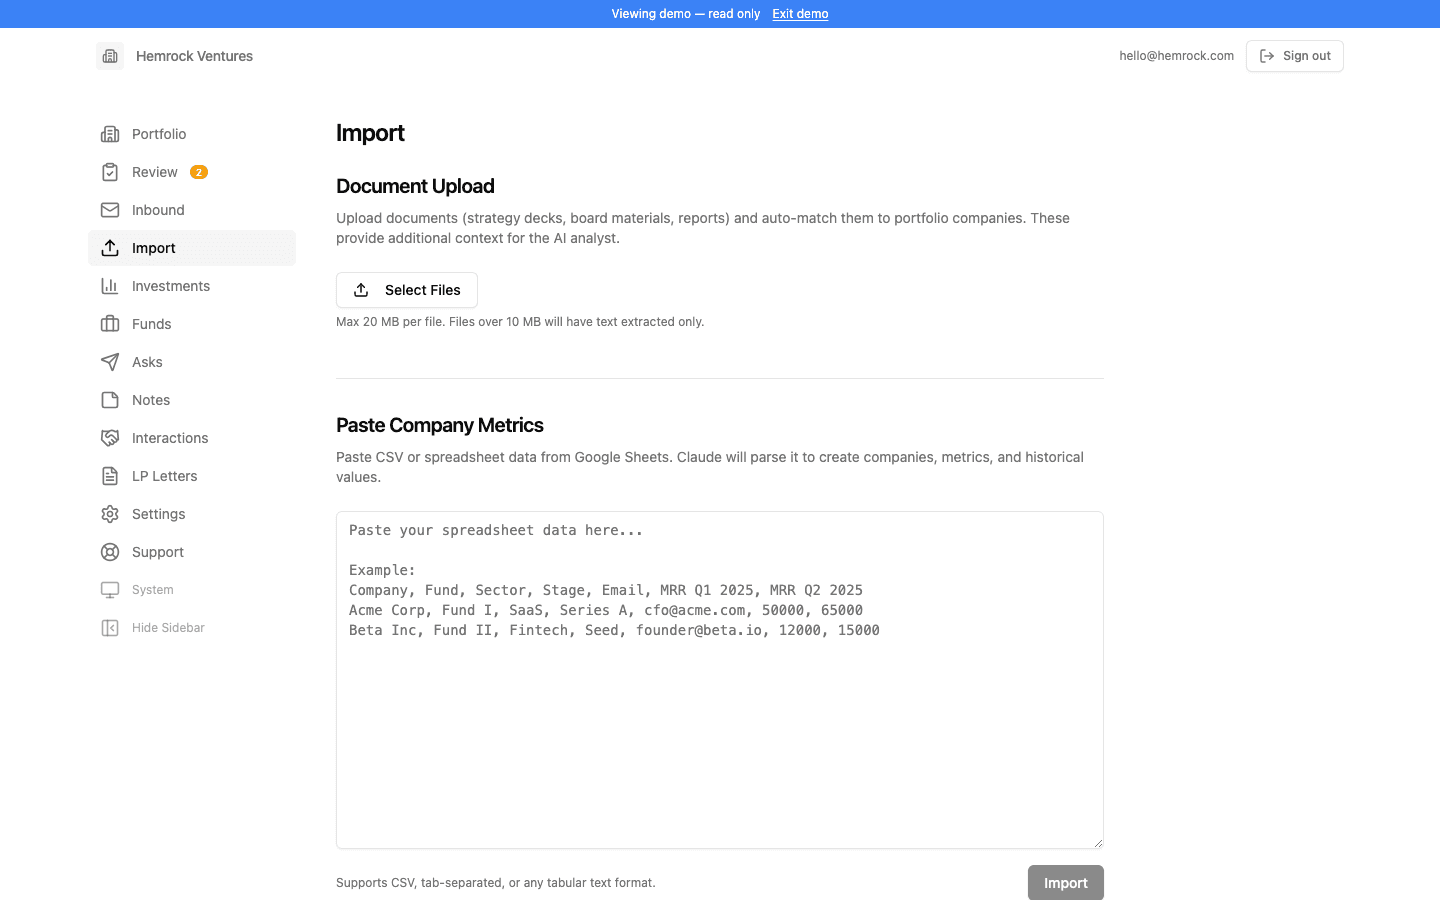This screenshot has height=900, width=1440.
Task: Click the Investments bar chart icon
Action: [x=110, y=286]
